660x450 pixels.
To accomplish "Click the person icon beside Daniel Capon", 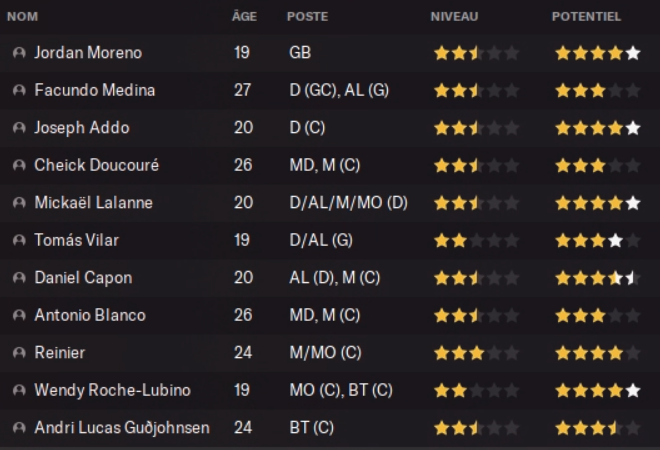I will coord(19,278).
